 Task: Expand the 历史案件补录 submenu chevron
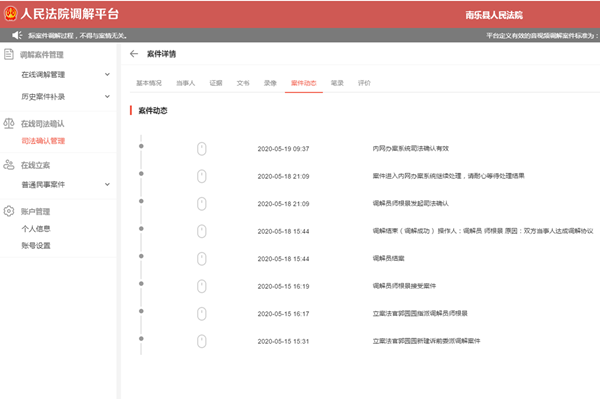click(108, 96)
